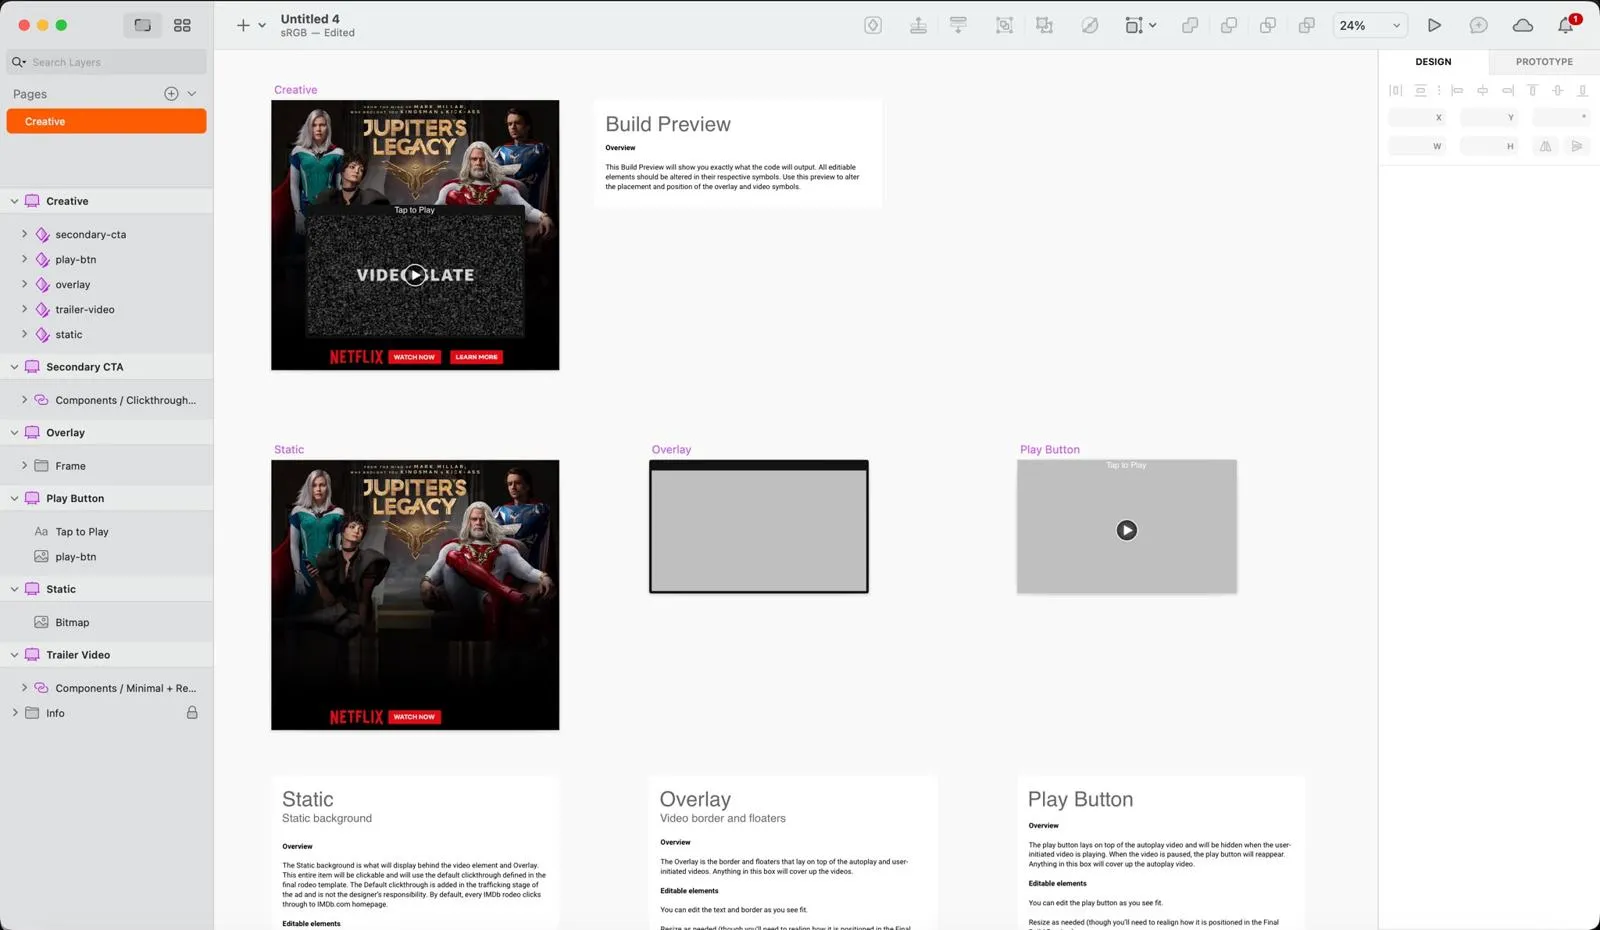Select the Tap to Play text layer
1600x930 pixels.
point(106,532)
